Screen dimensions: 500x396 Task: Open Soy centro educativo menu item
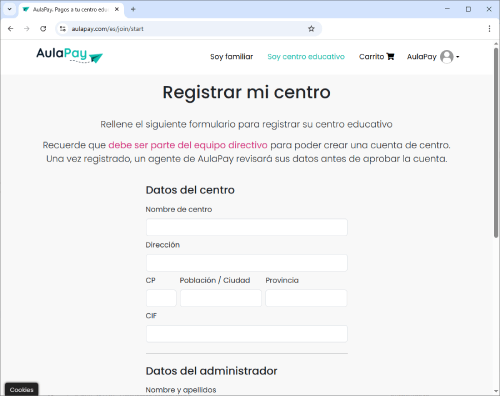pos(306,57)
